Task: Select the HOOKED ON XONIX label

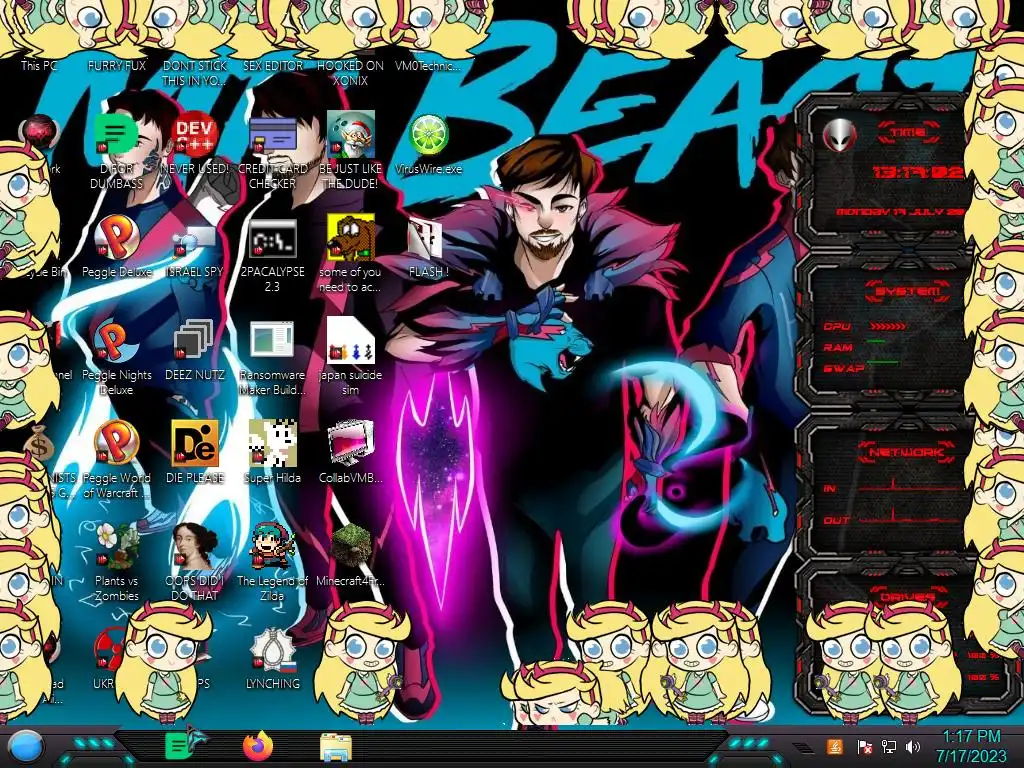Action: (x=350, y=73)
